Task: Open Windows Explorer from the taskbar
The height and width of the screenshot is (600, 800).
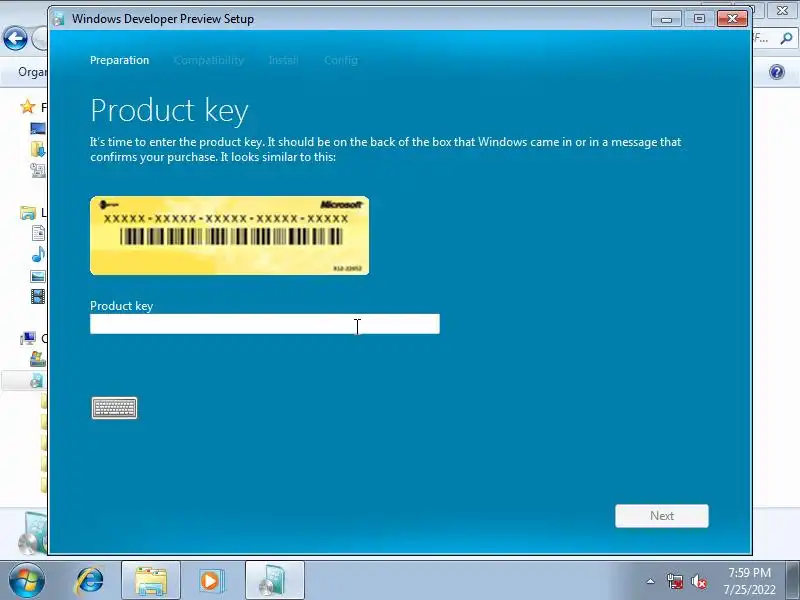Action: point(151,581)
